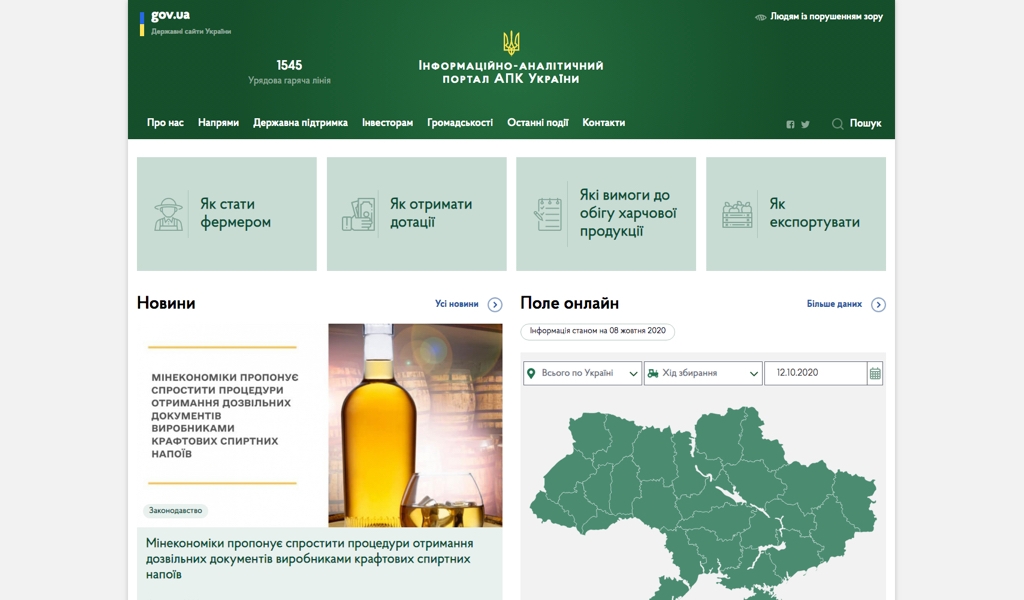
Task: Open the Останні події menu
Action: point(537,123)
